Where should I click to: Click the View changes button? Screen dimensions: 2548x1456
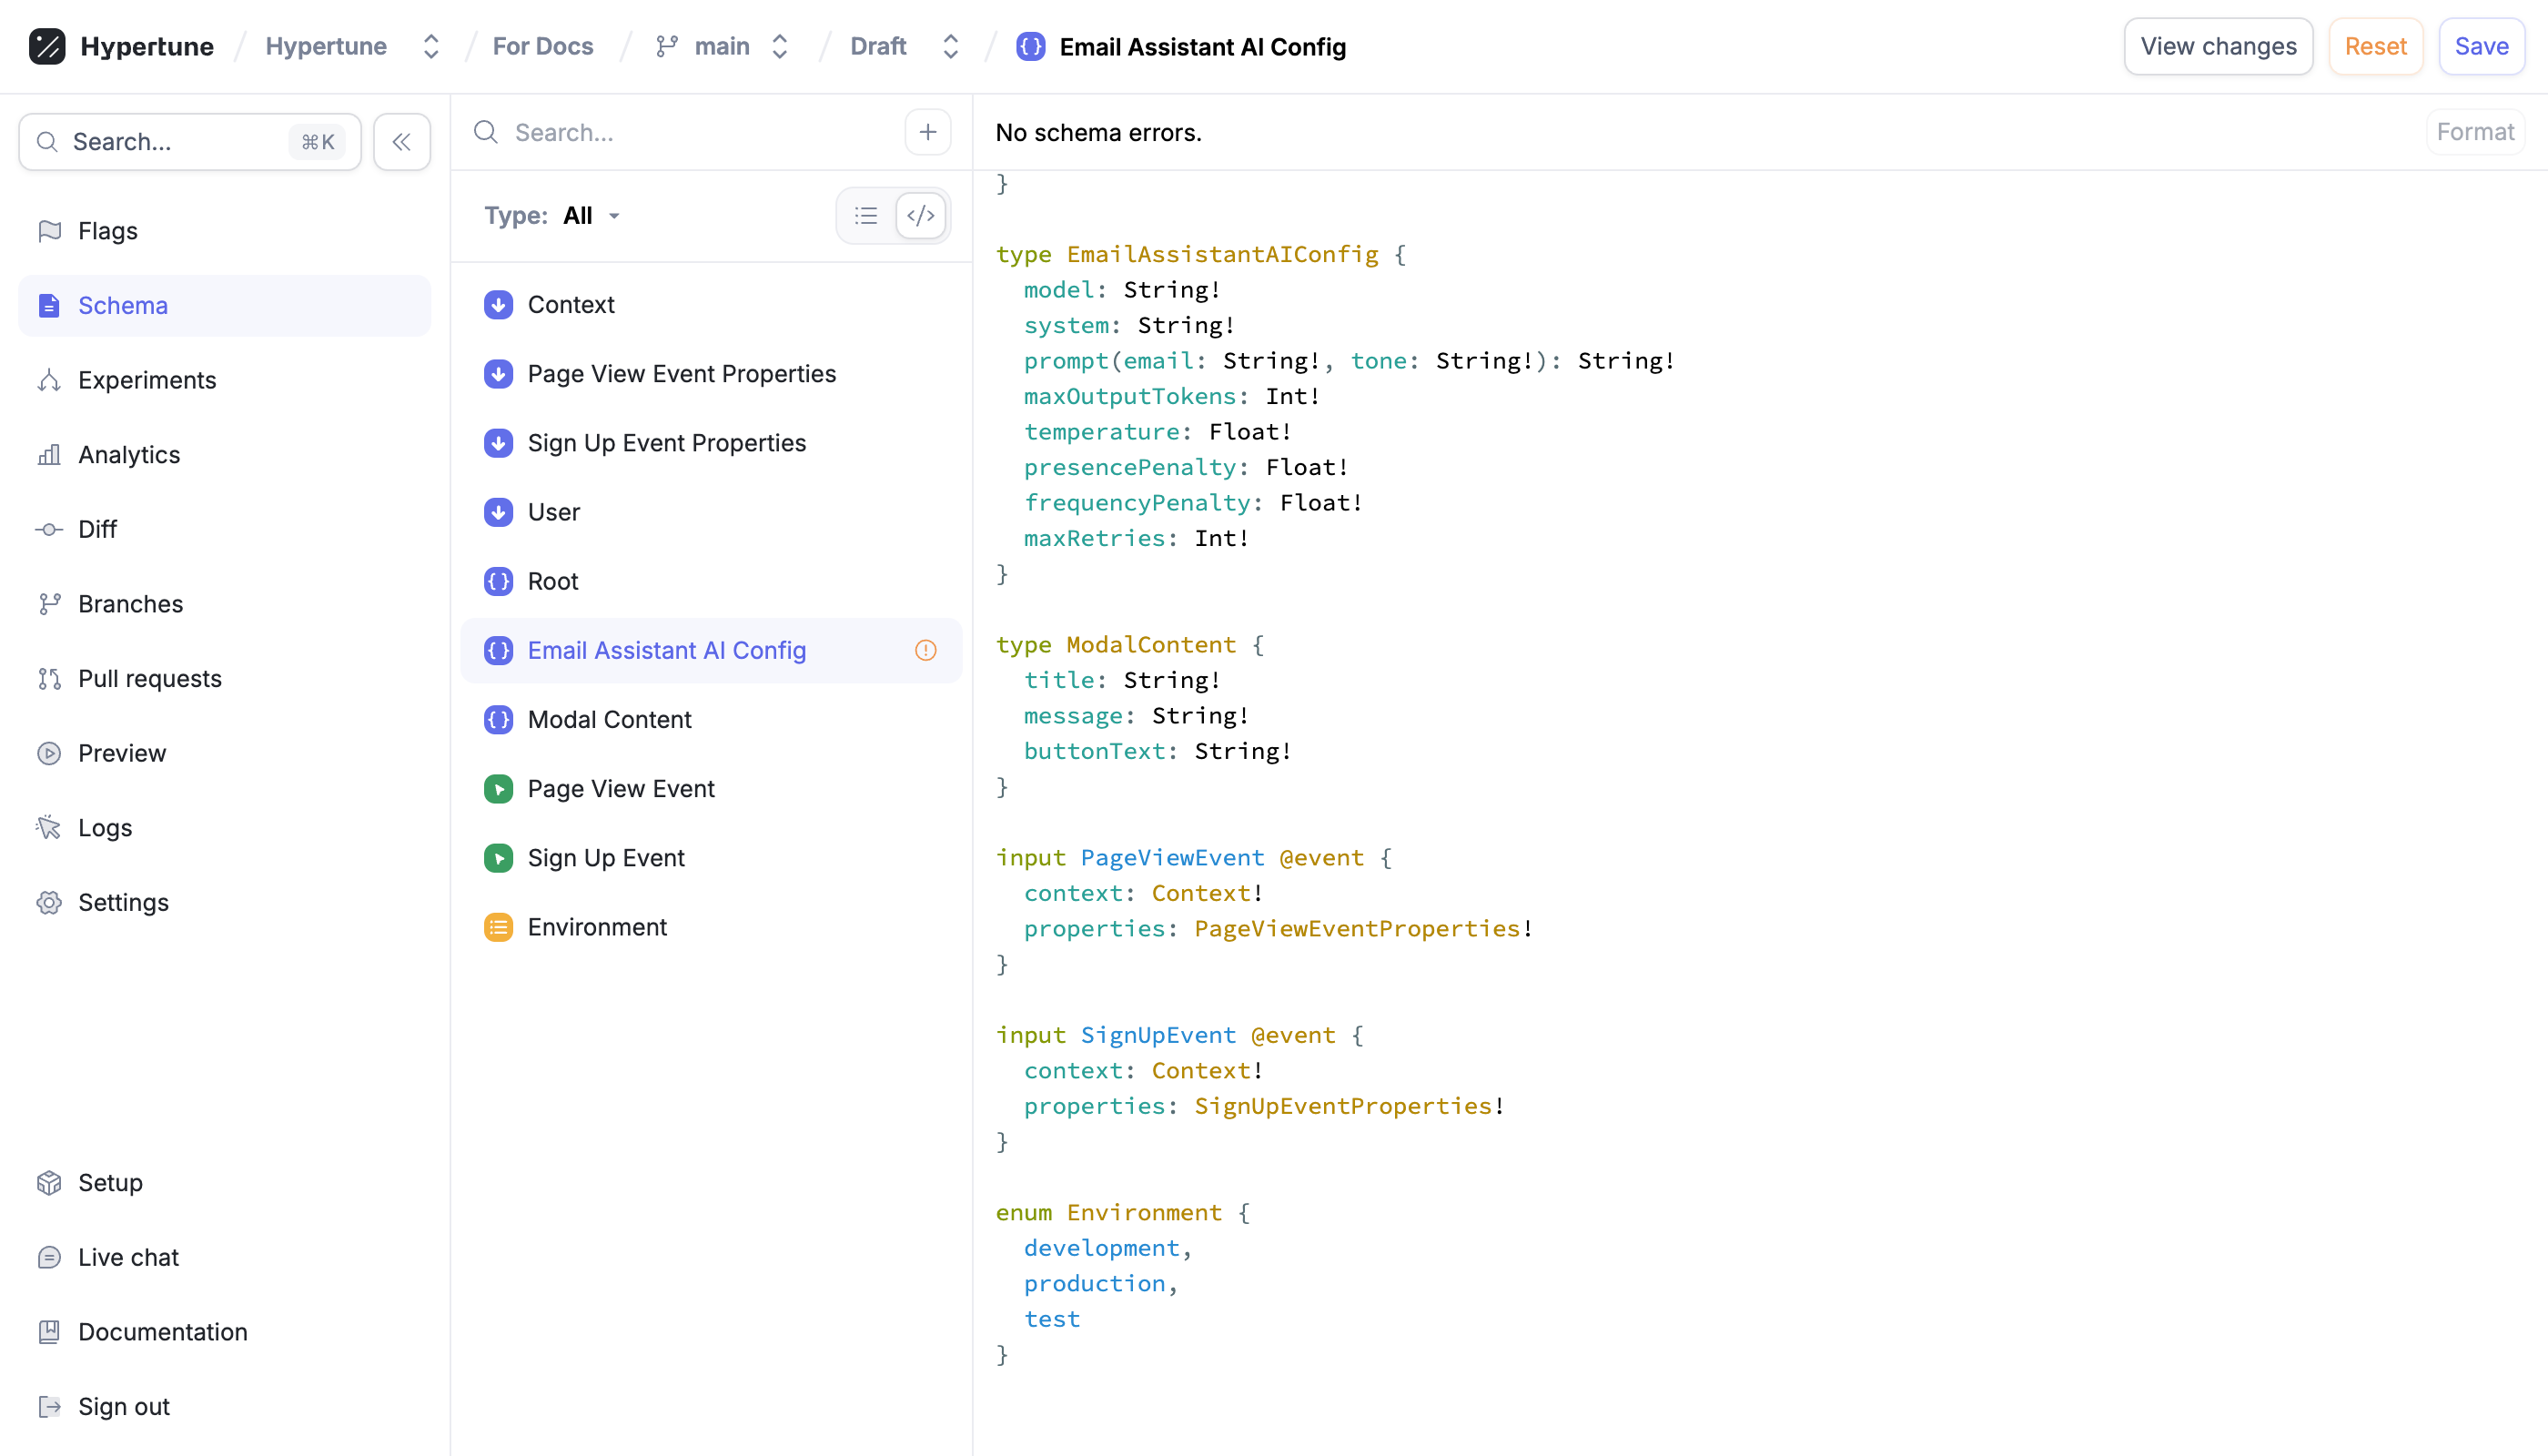(x=2217, y=46)
